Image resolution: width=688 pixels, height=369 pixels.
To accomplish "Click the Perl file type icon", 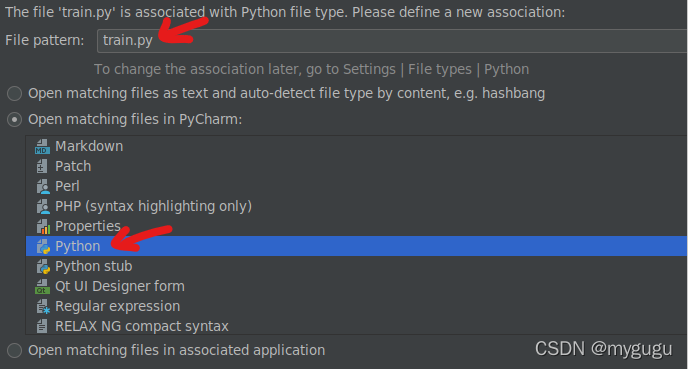I will coord(43,186).
